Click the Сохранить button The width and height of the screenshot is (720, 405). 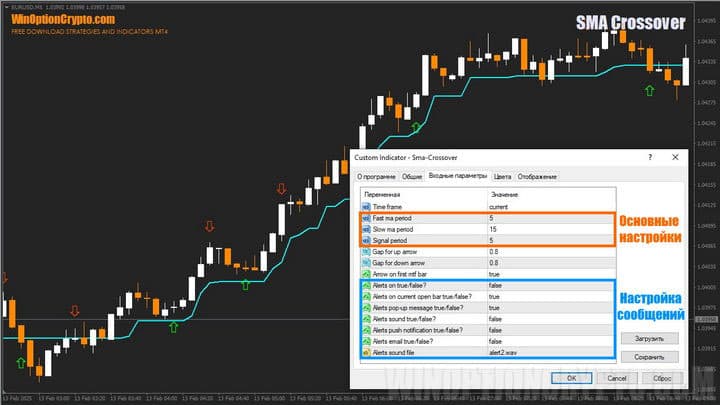(648, 356)
